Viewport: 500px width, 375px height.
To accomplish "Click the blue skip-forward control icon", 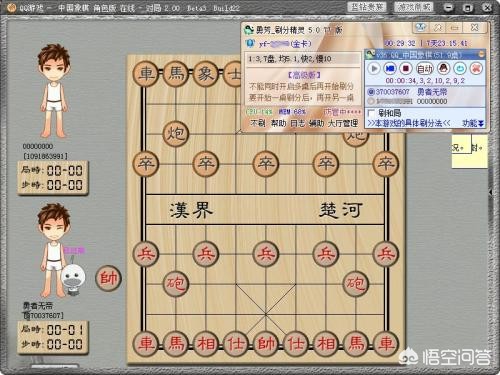I will coord(390,69).
